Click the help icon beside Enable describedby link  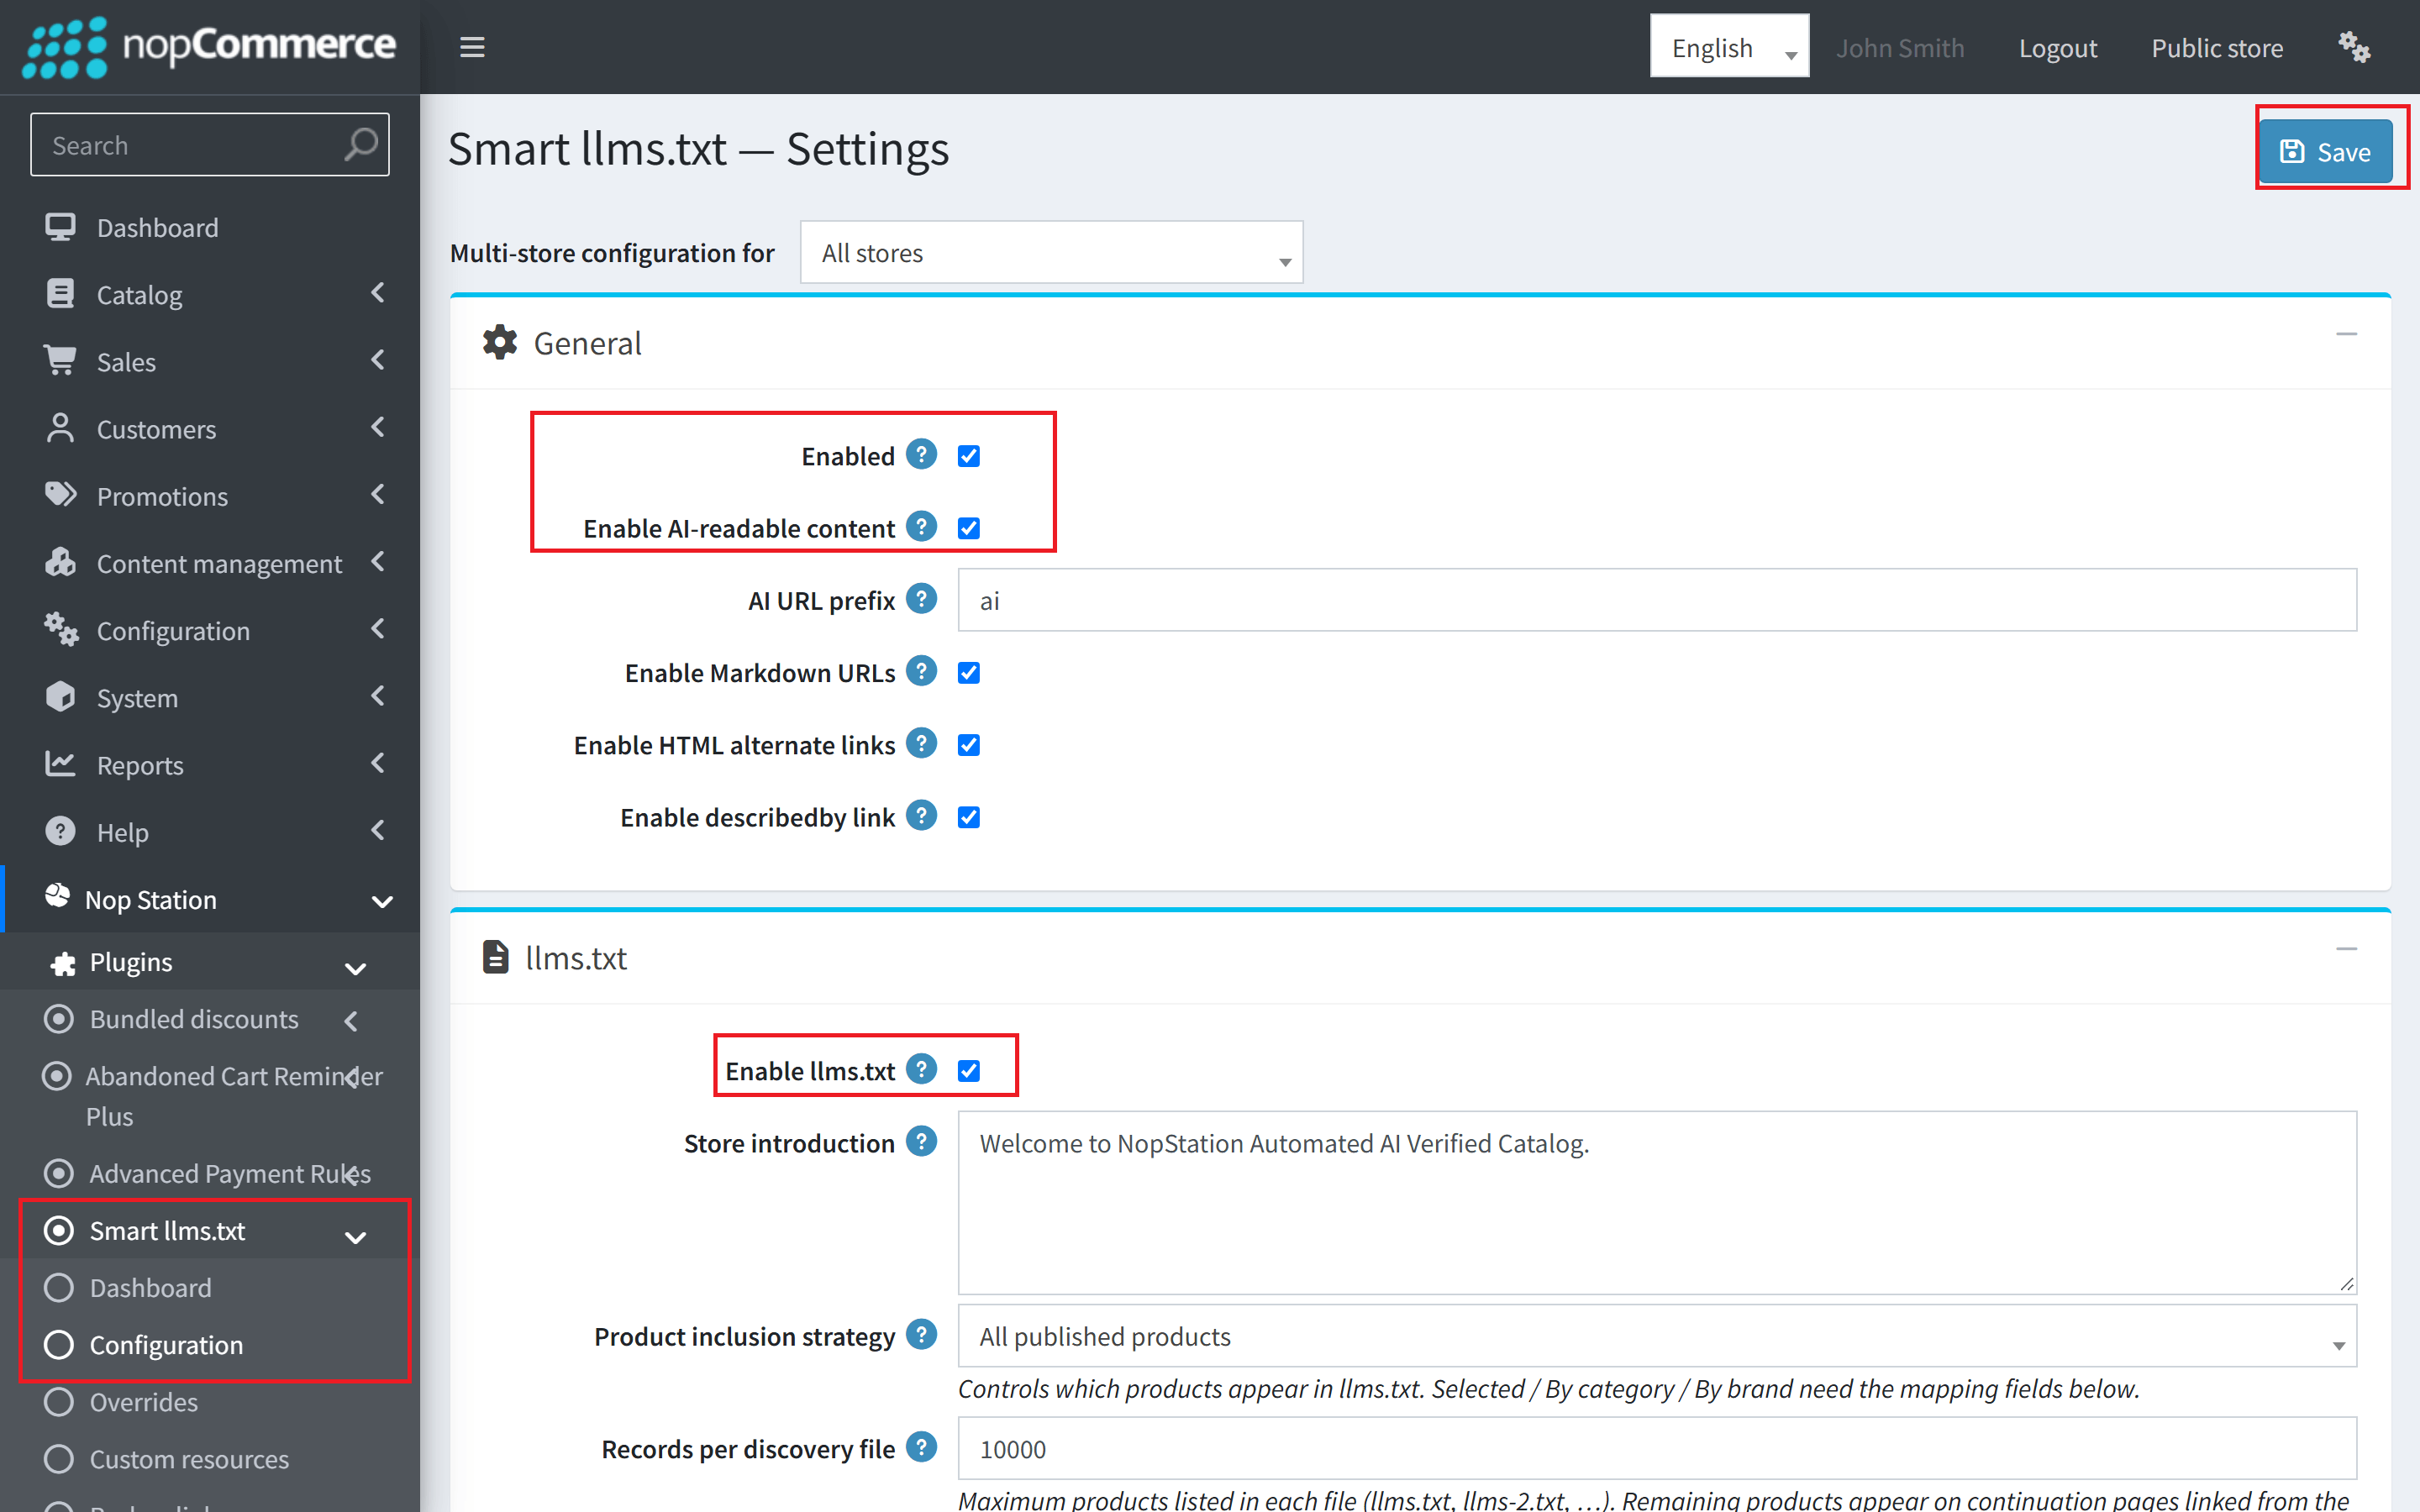click(921, 816)
